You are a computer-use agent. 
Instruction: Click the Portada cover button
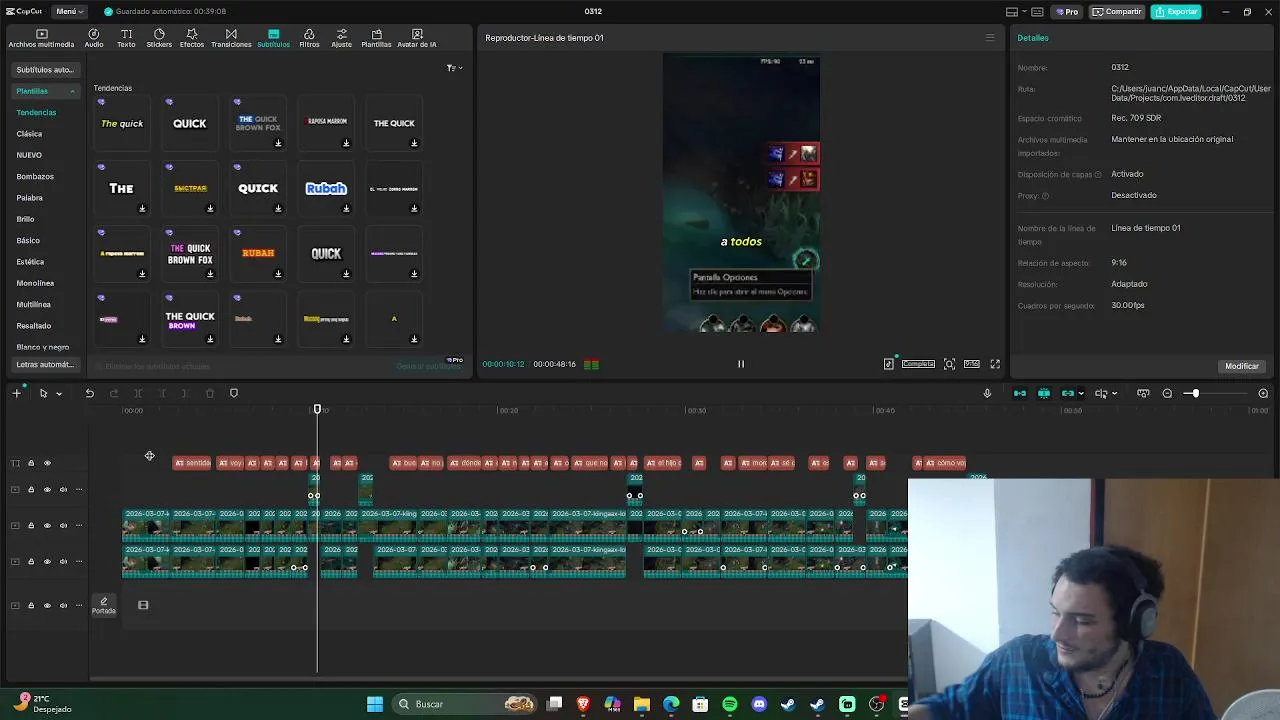[x=104, y=605]
